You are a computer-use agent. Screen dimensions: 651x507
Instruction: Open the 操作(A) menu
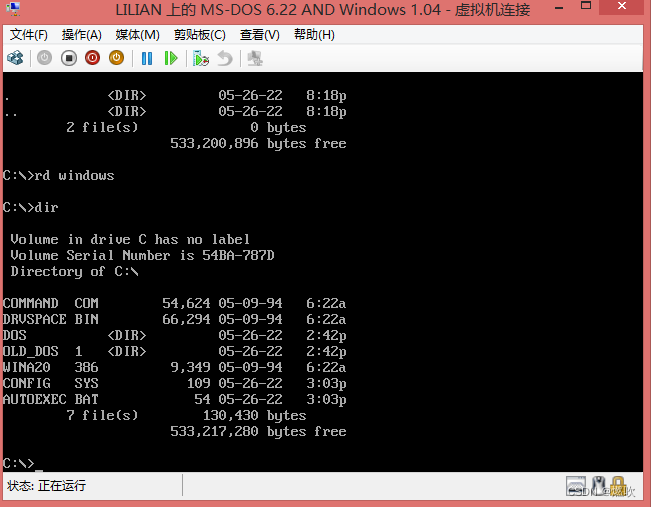tap(82, 35)
